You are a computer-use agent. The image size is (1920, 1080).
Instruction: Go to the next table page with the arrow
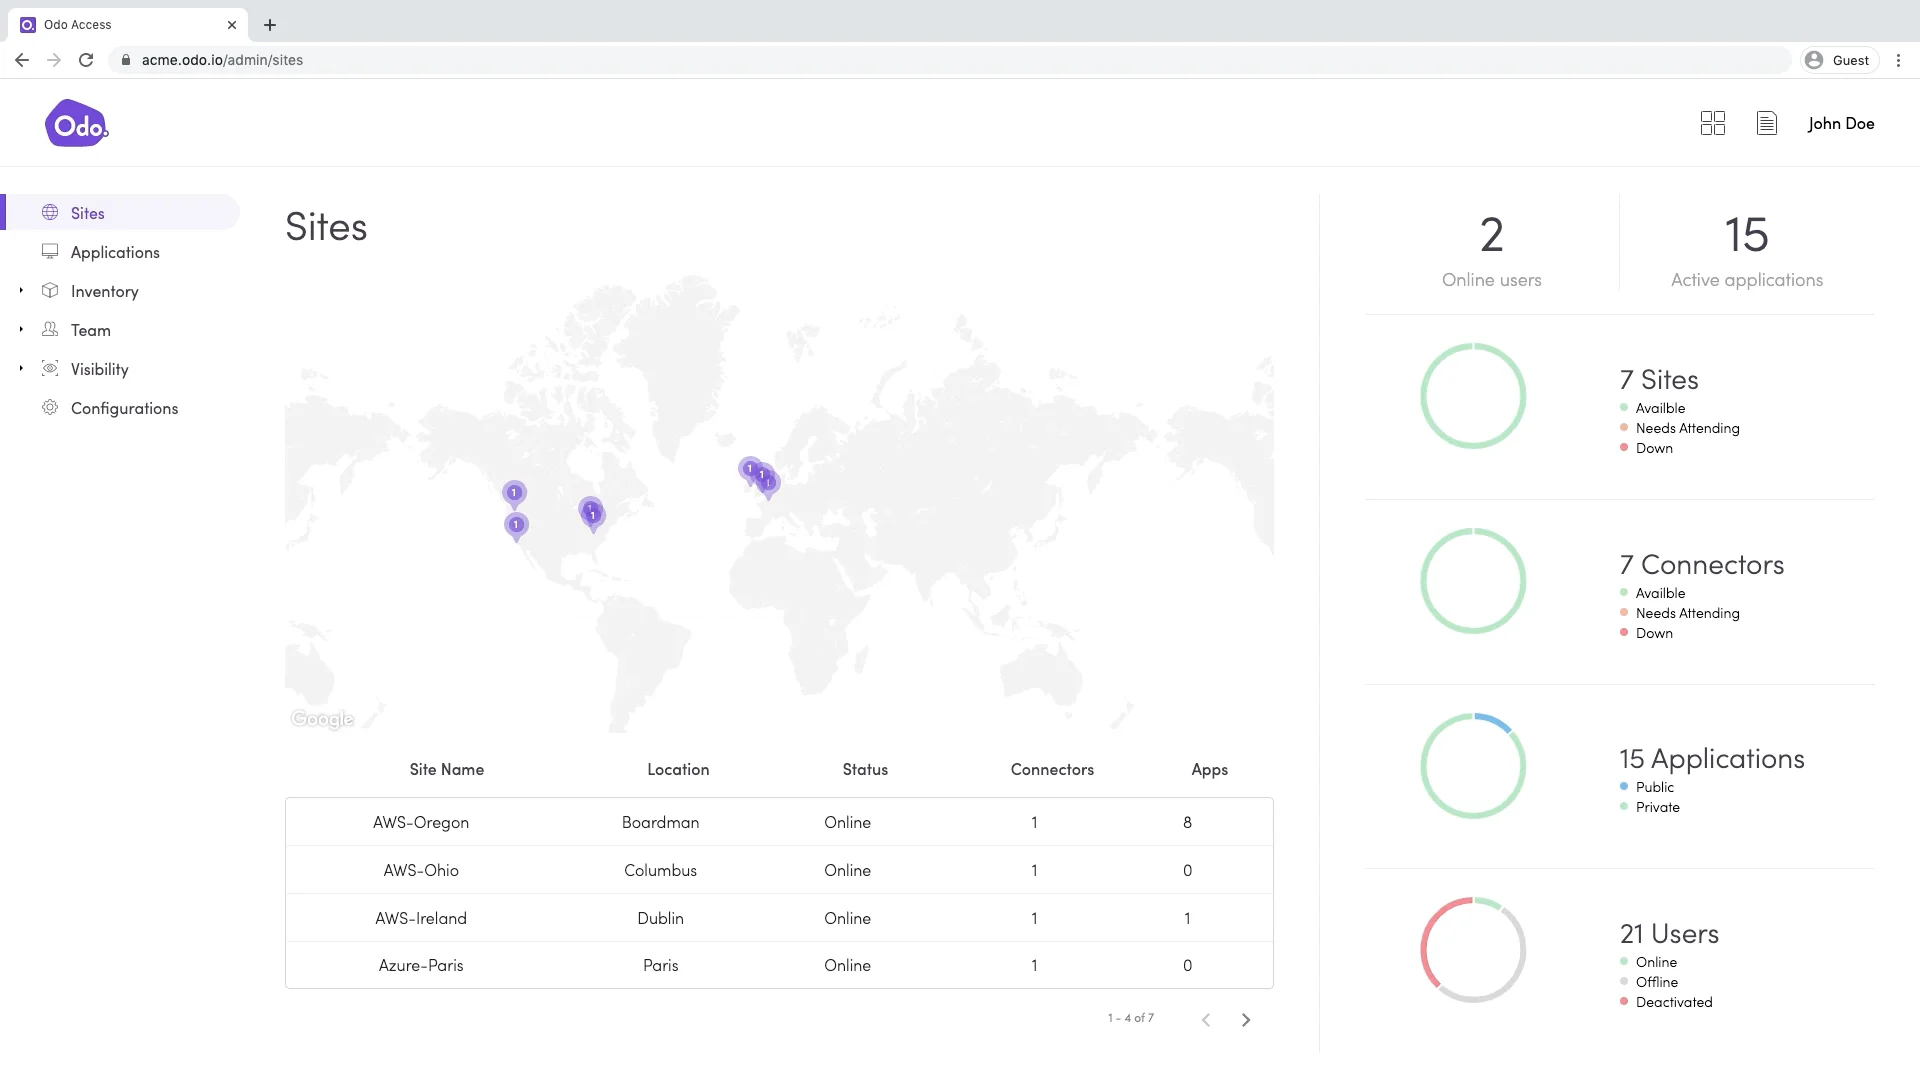(1246, 1019)
